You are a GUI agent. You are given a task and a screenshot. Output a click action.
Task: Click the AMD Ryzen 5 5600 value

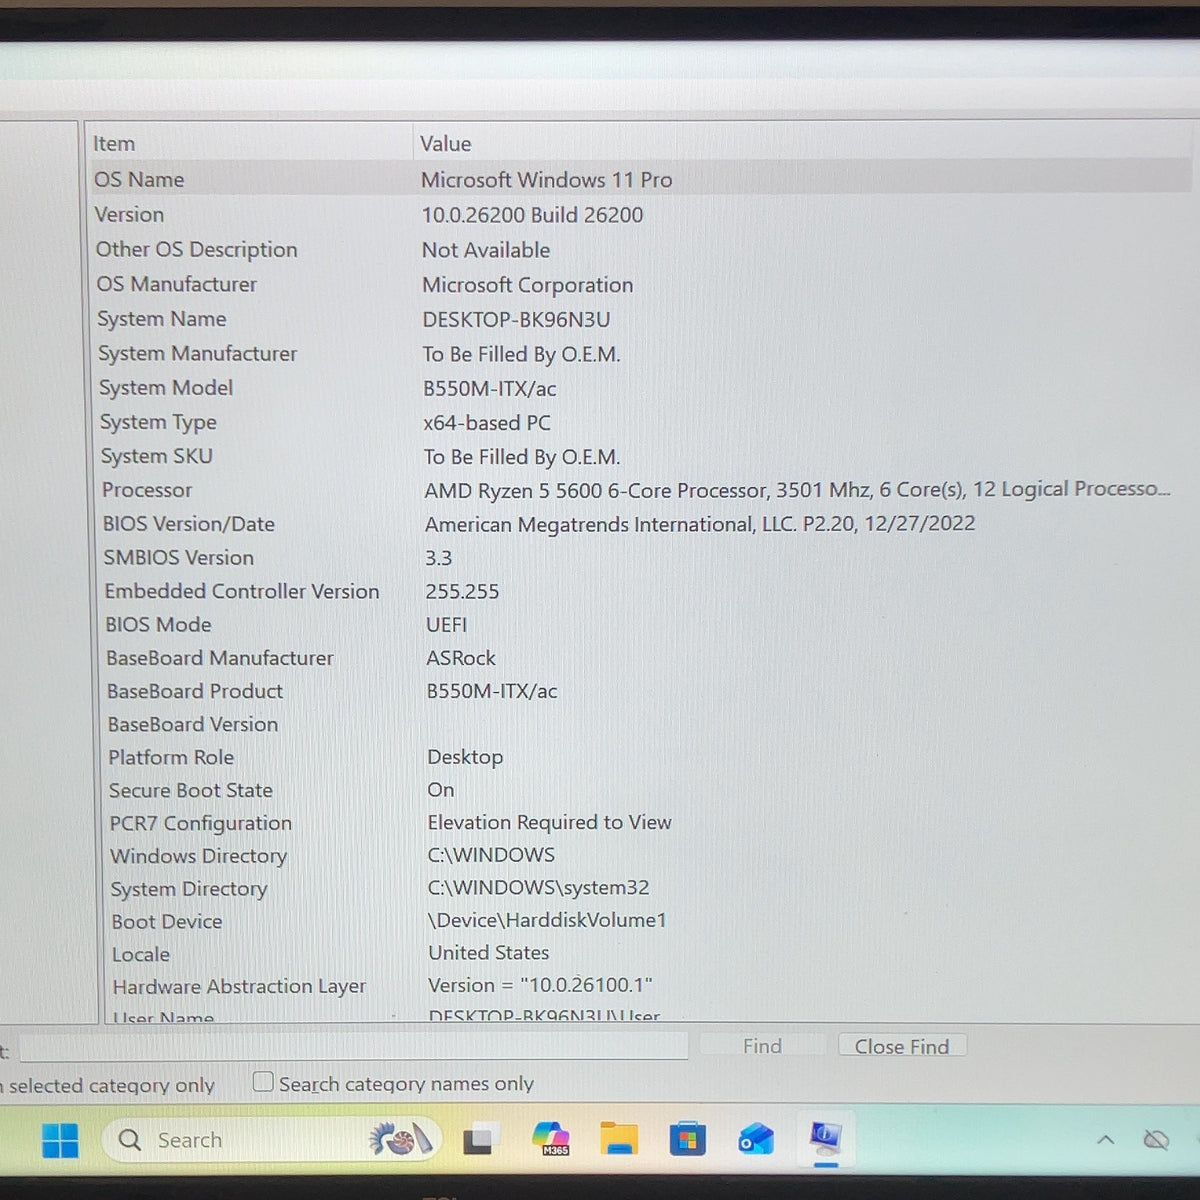(797, 490)
